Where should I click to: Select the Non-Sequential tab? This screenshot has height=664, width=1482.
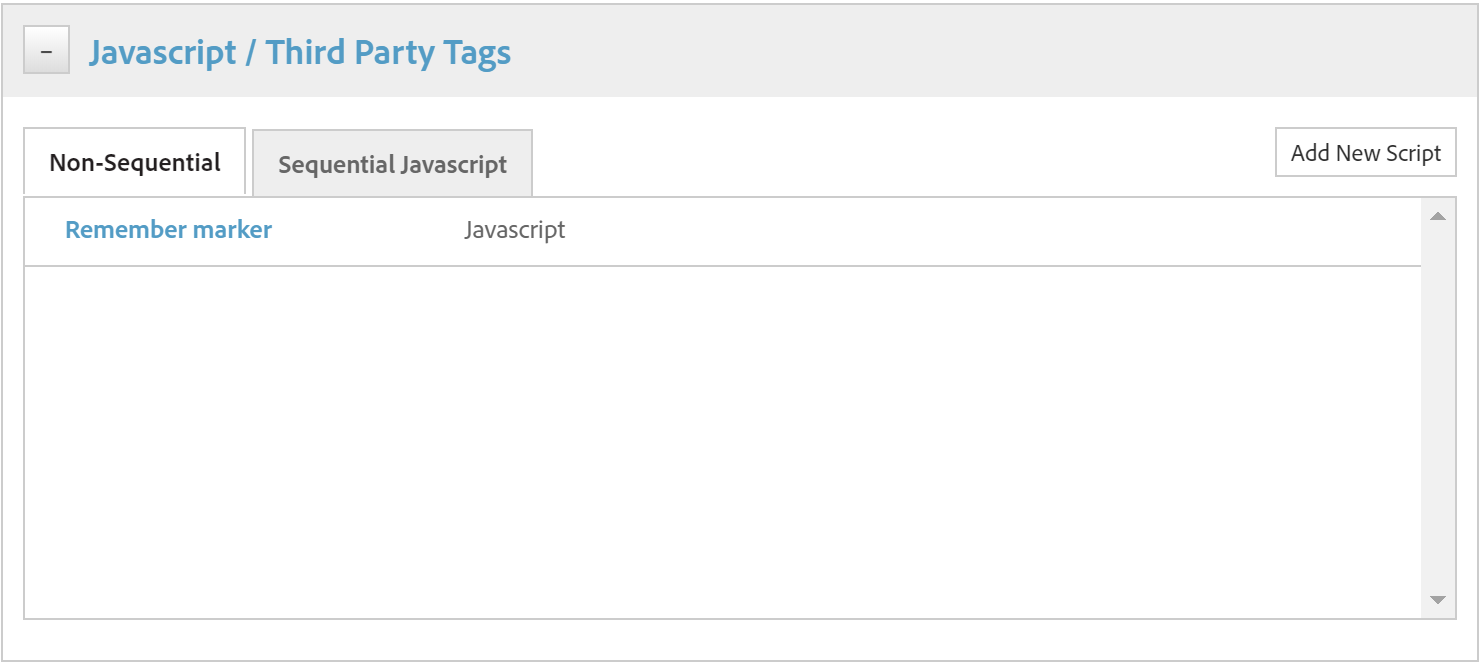(x=135, y=162)
